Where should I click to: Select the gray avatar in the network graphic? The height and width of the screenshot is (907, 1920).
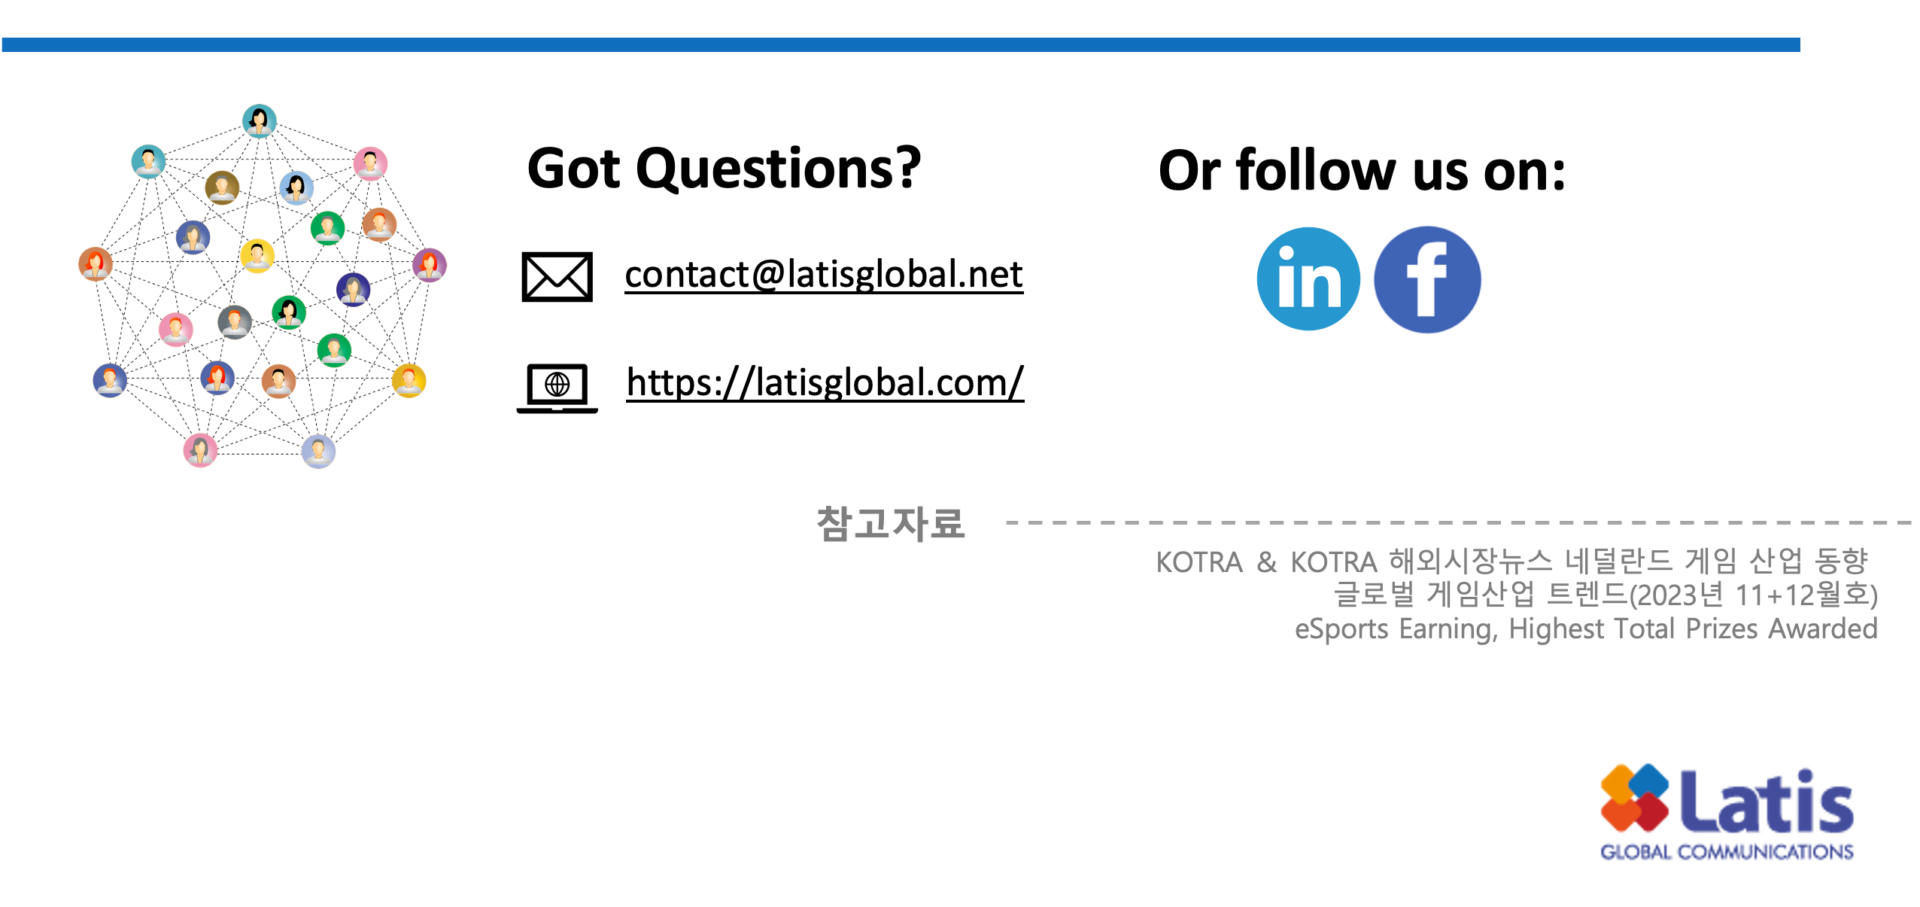click(x=235, y=322)
